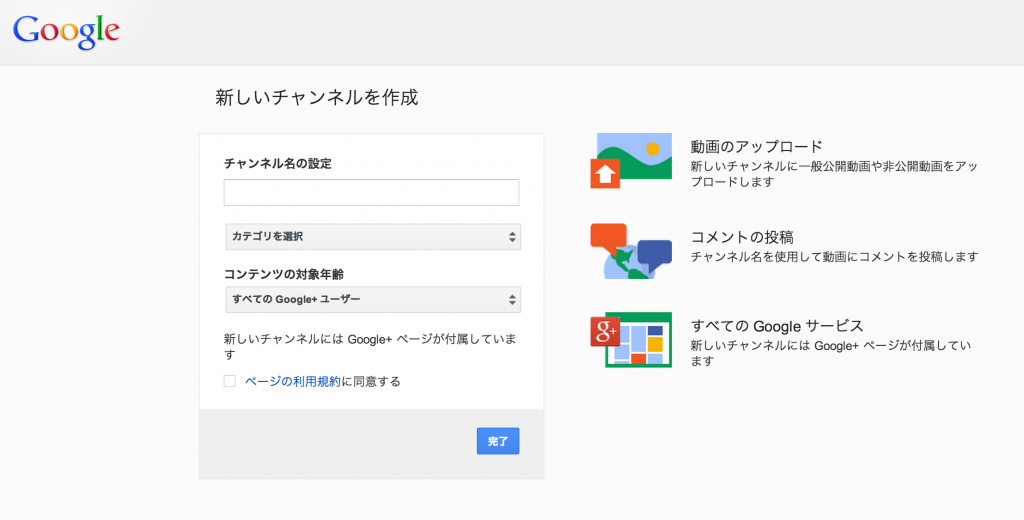Click the blue 完了 button
1024x520 pixels.
pos(498,441)
